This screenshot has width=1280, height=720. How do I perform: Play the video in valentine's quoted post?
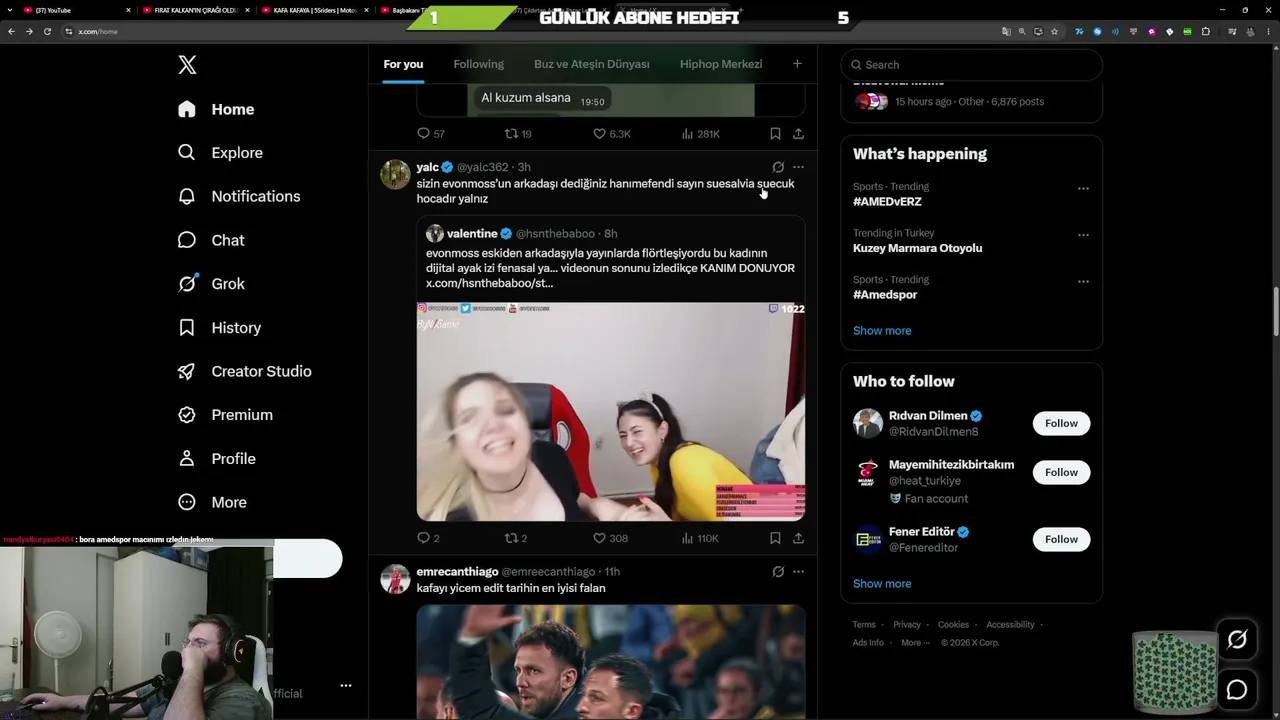610,411
